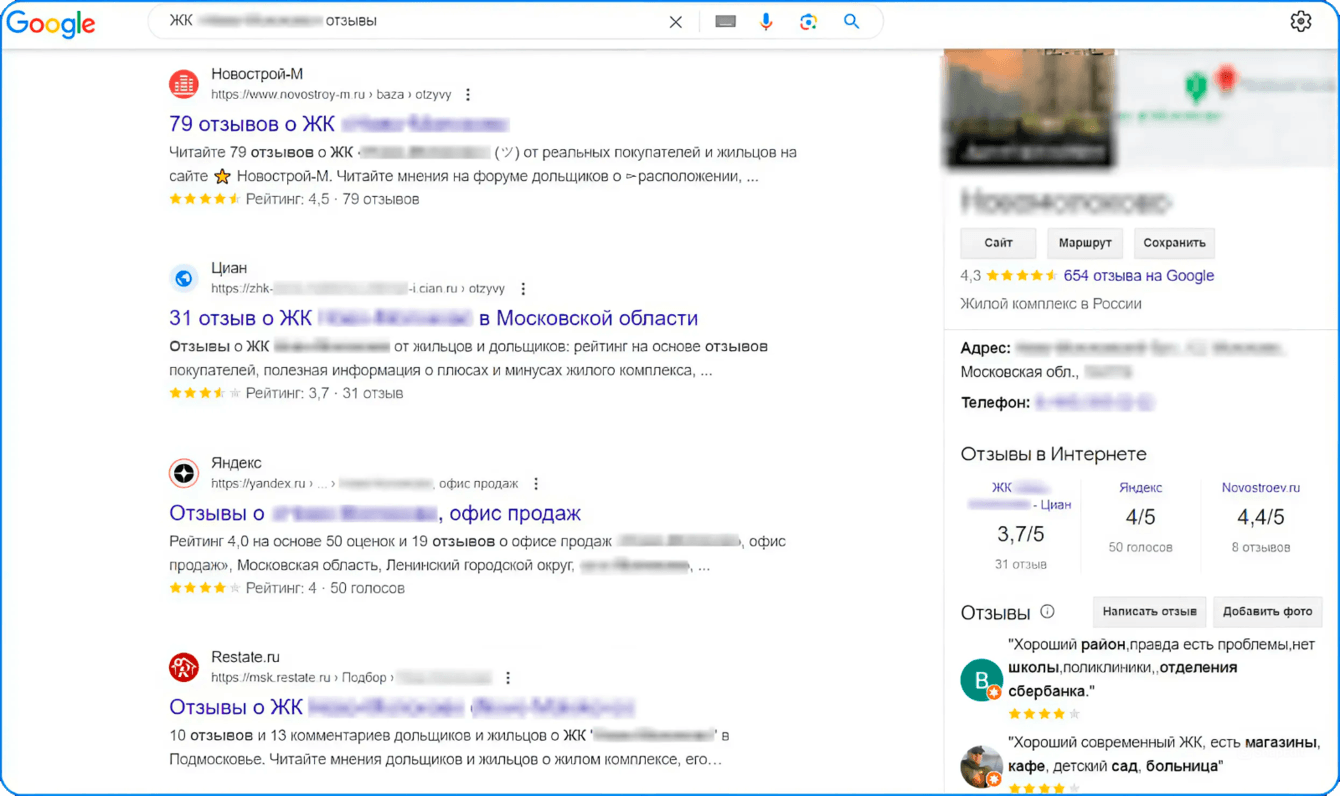Screen dimensions: 1340x796
Task: Click the green "B" reviewer avatar
Action: click(x=982, y=680)
